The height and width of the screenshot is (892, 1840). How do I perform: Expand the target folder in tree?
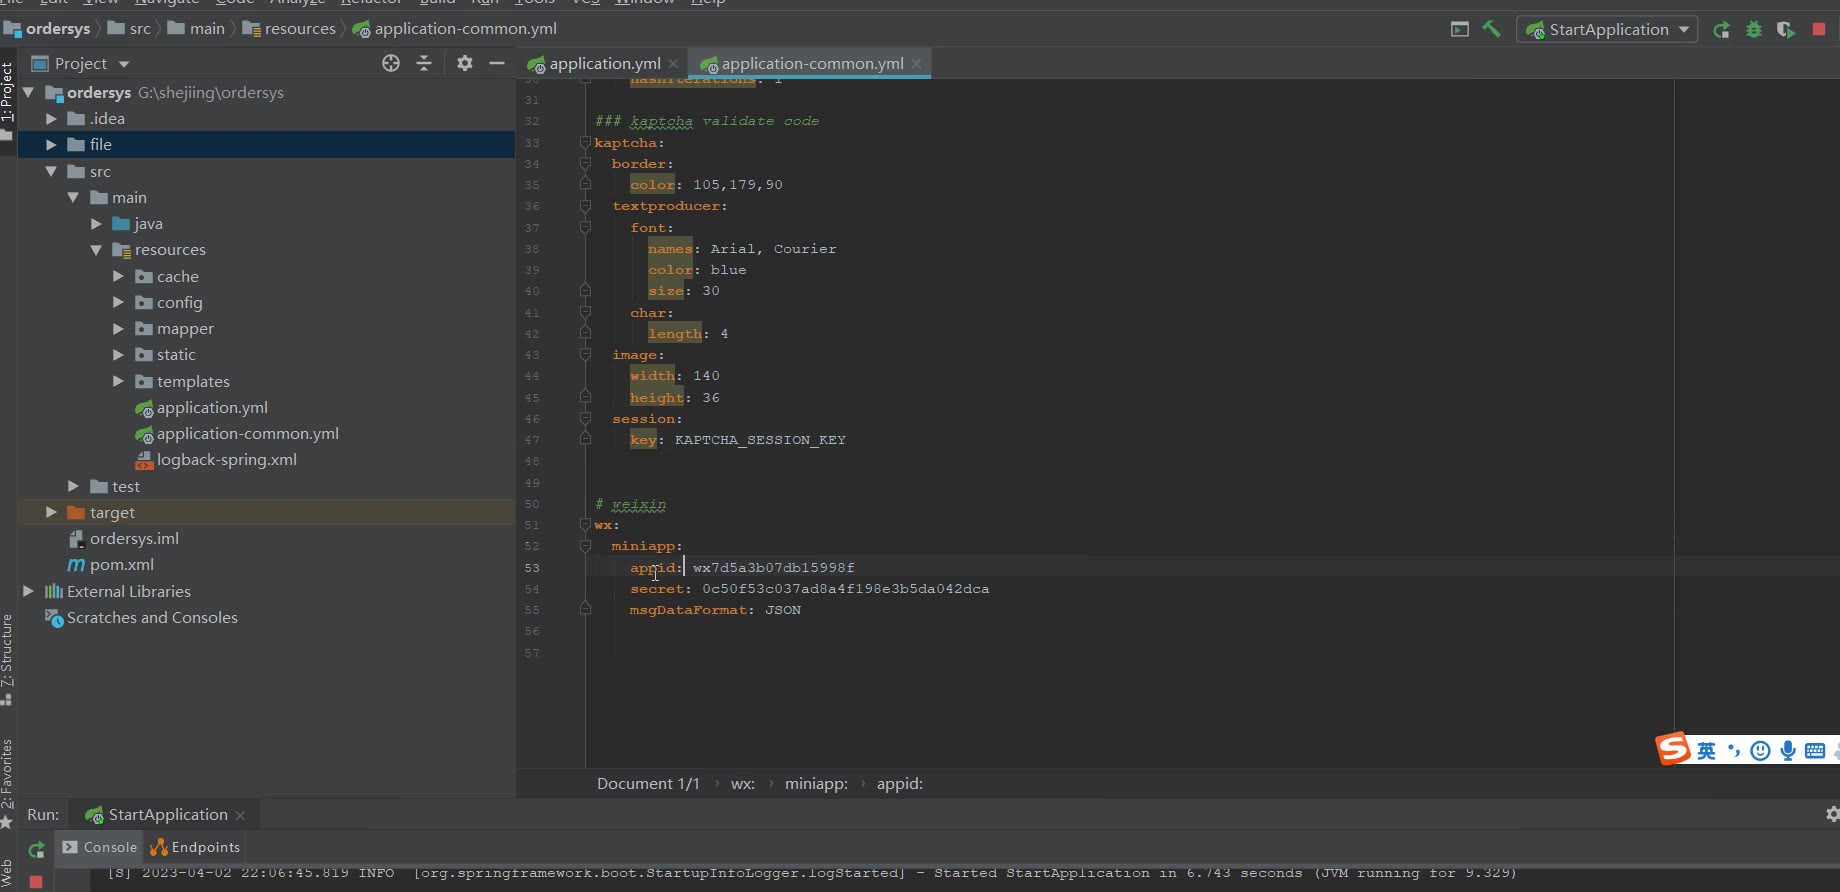coord(51,512)
